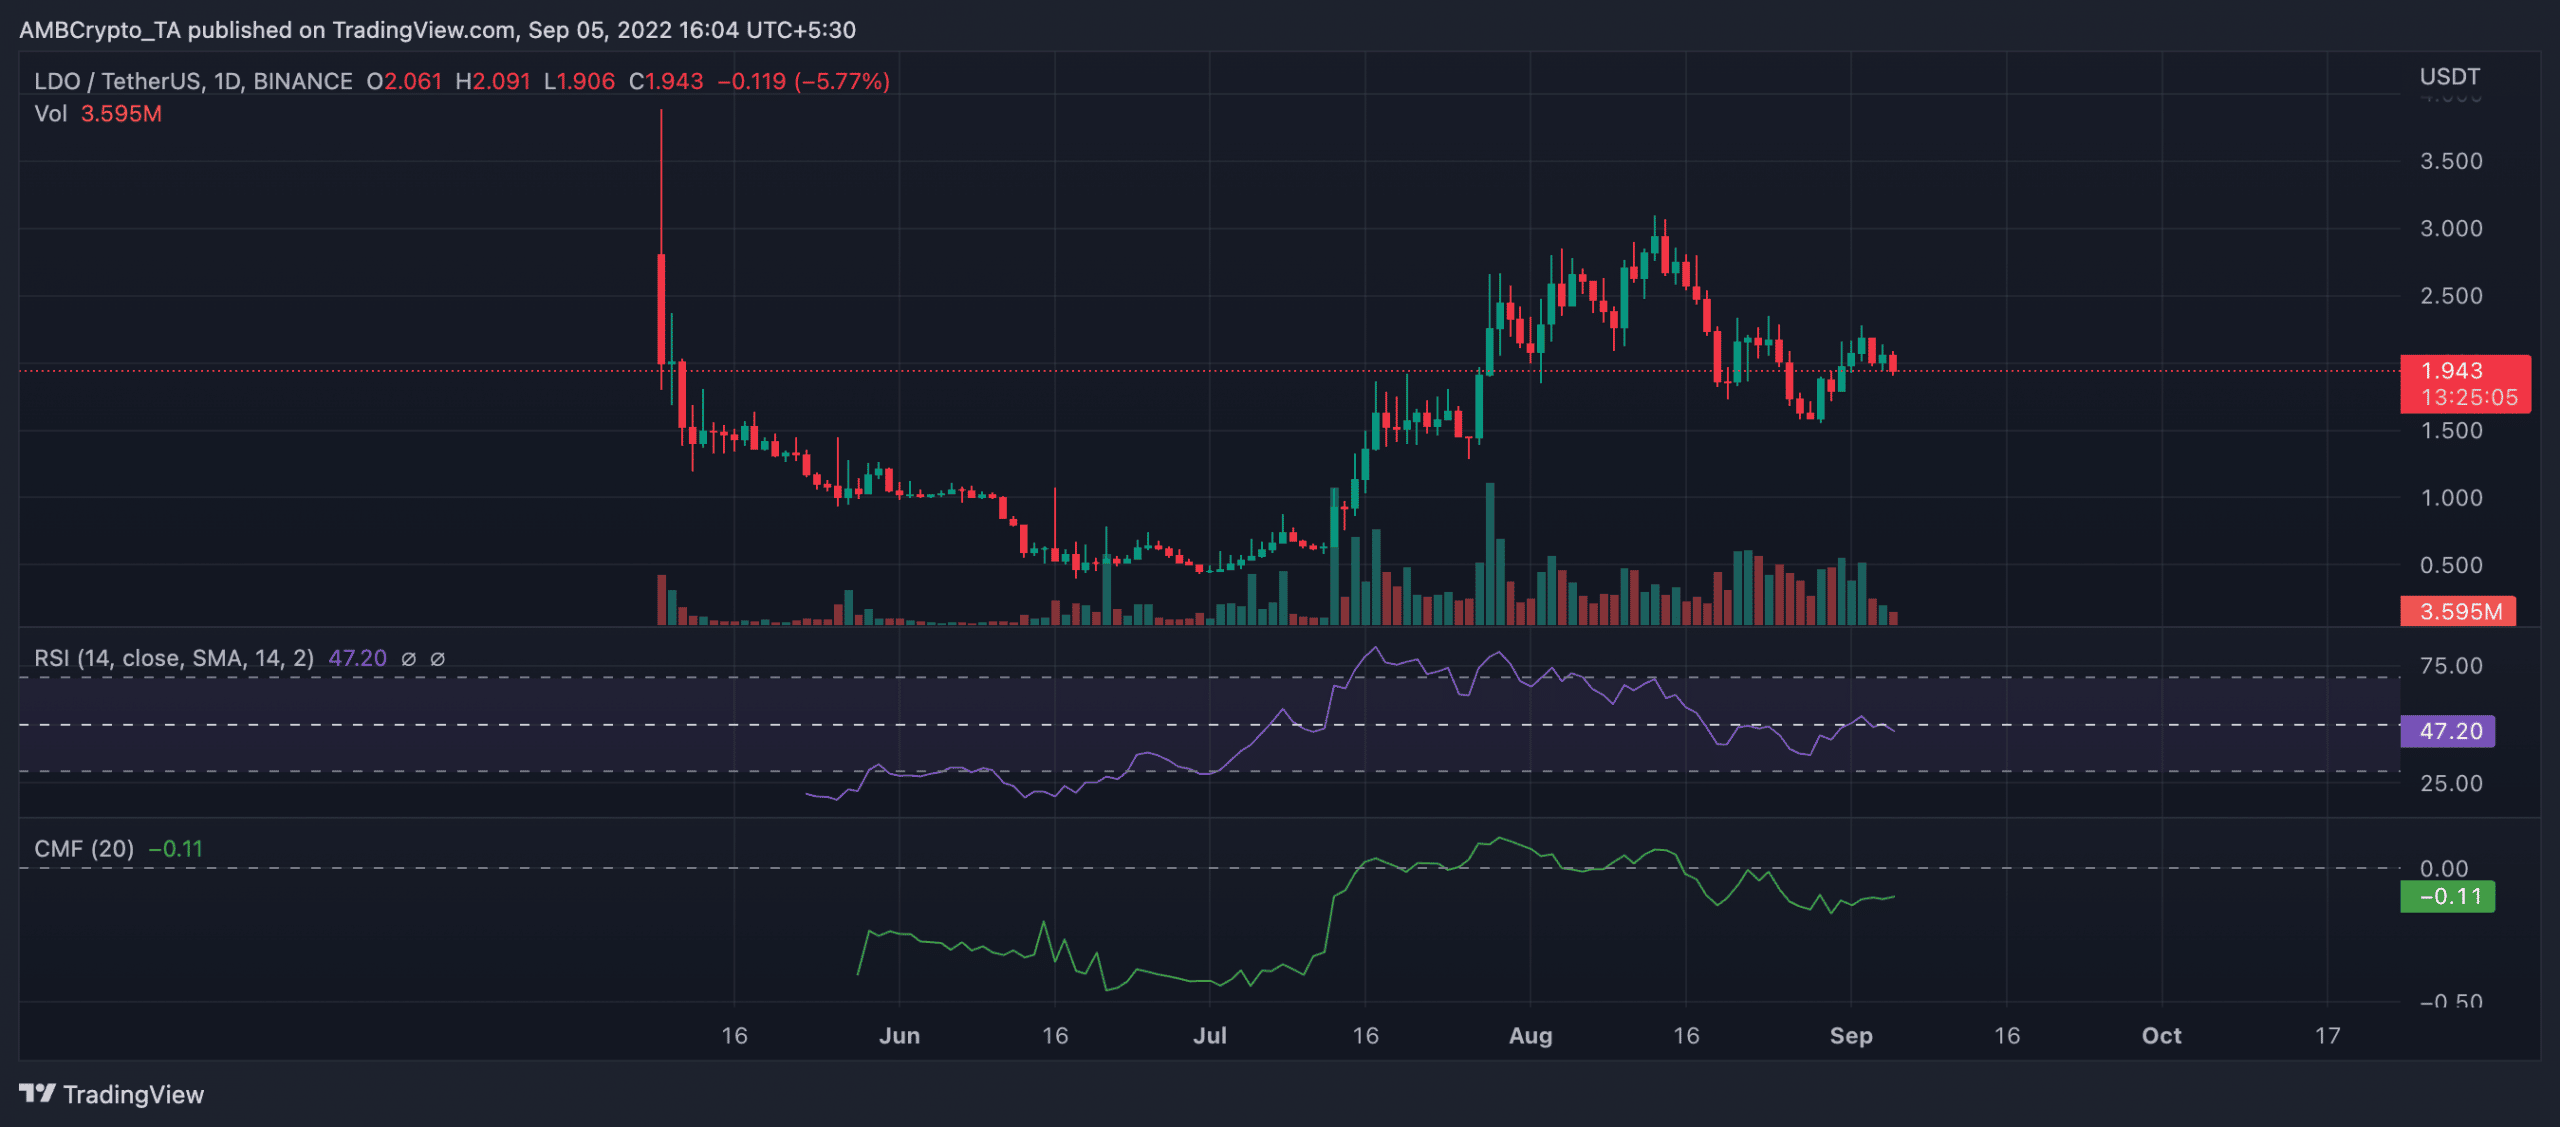Image resolution: width=2560 pixels, height=1127 pixels.
Task: Click the red 3.595M volume tag on axis
Action: click(x=2458, y=611)
